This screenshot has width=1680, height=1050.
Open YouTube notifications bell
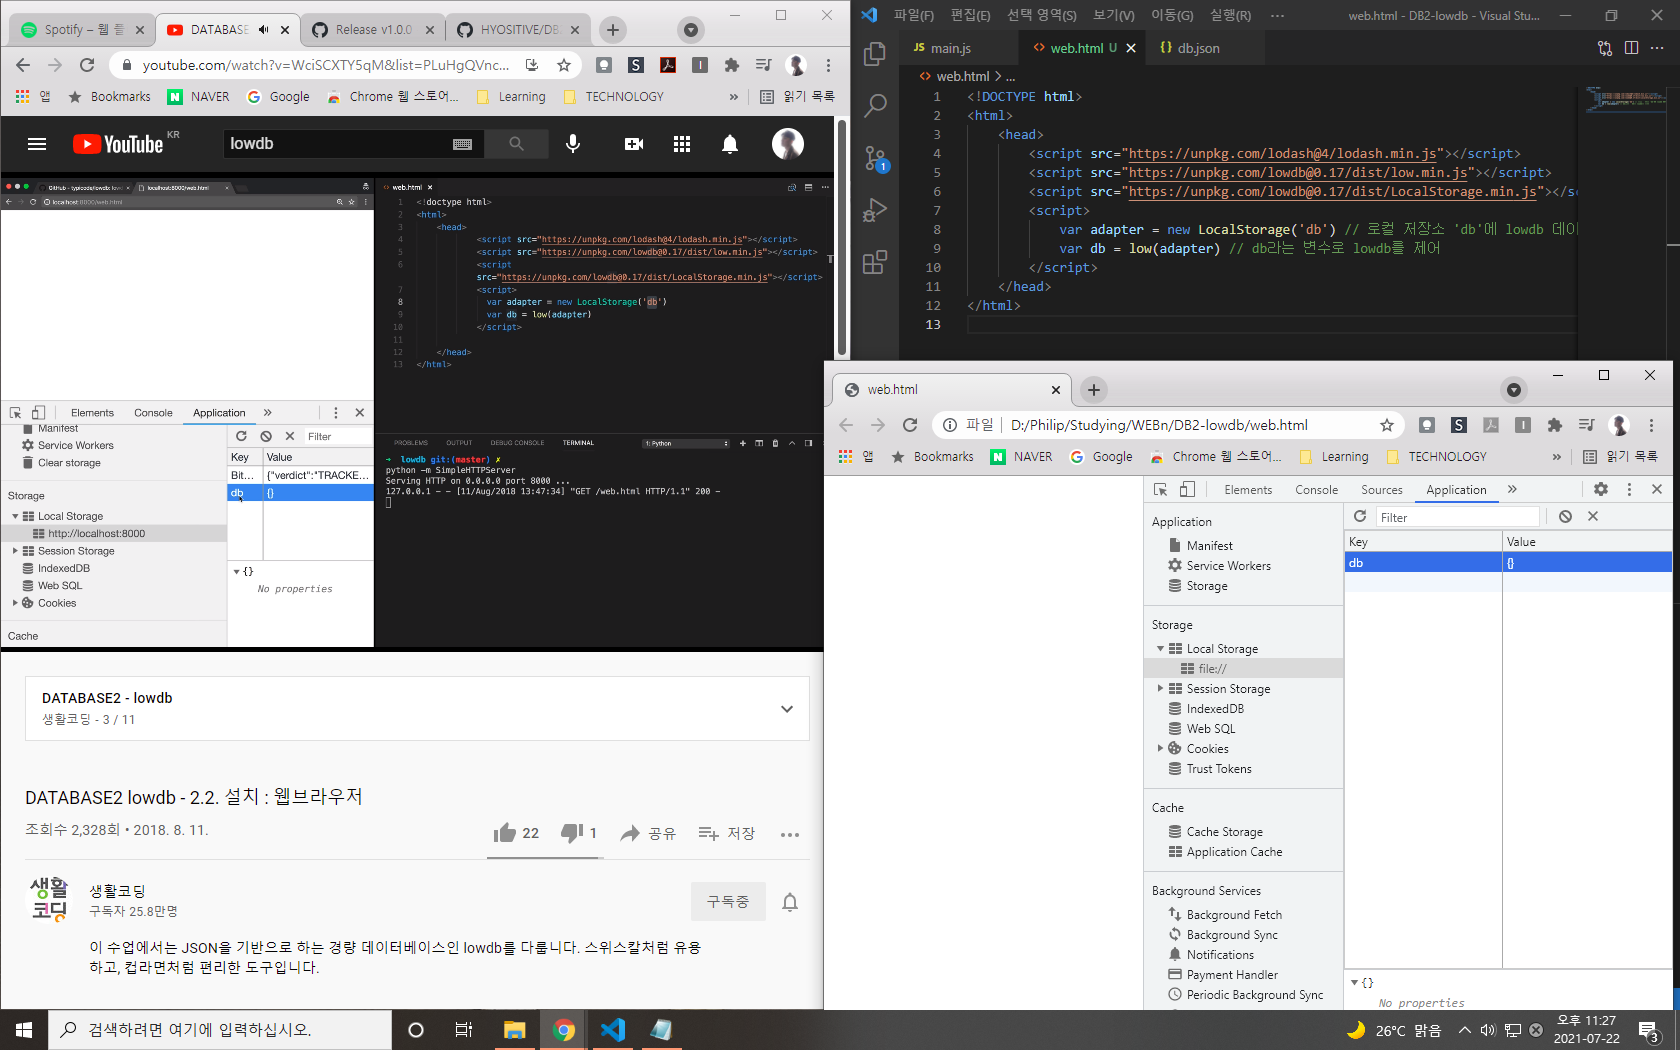point(730,144)
